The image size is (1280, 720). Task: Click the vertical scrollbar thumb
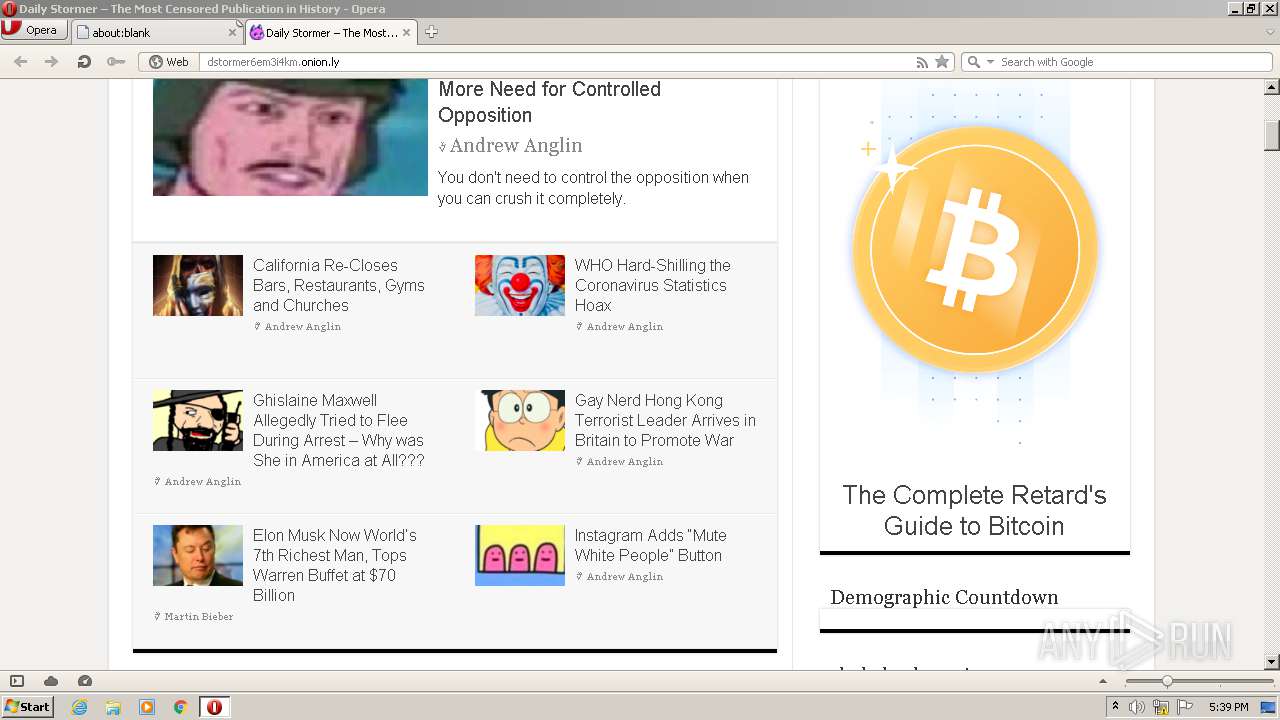tap(1271, 135)
